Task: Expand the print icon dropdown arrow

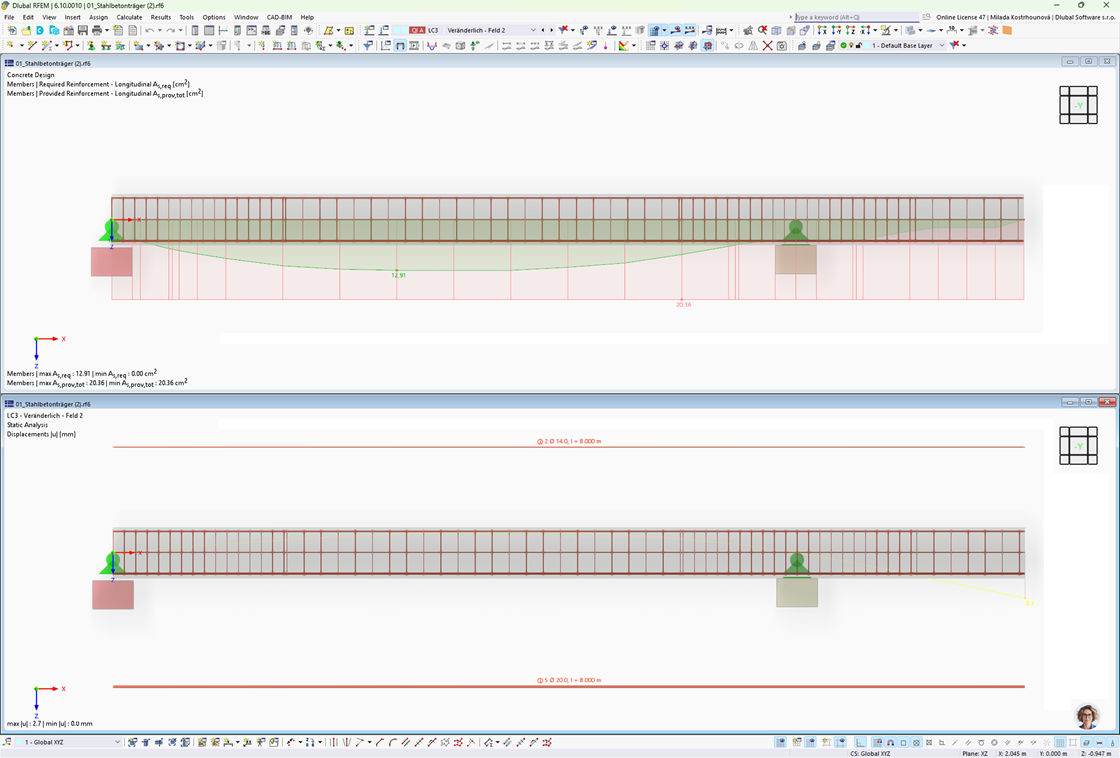Action: click(x=106, y=30)
